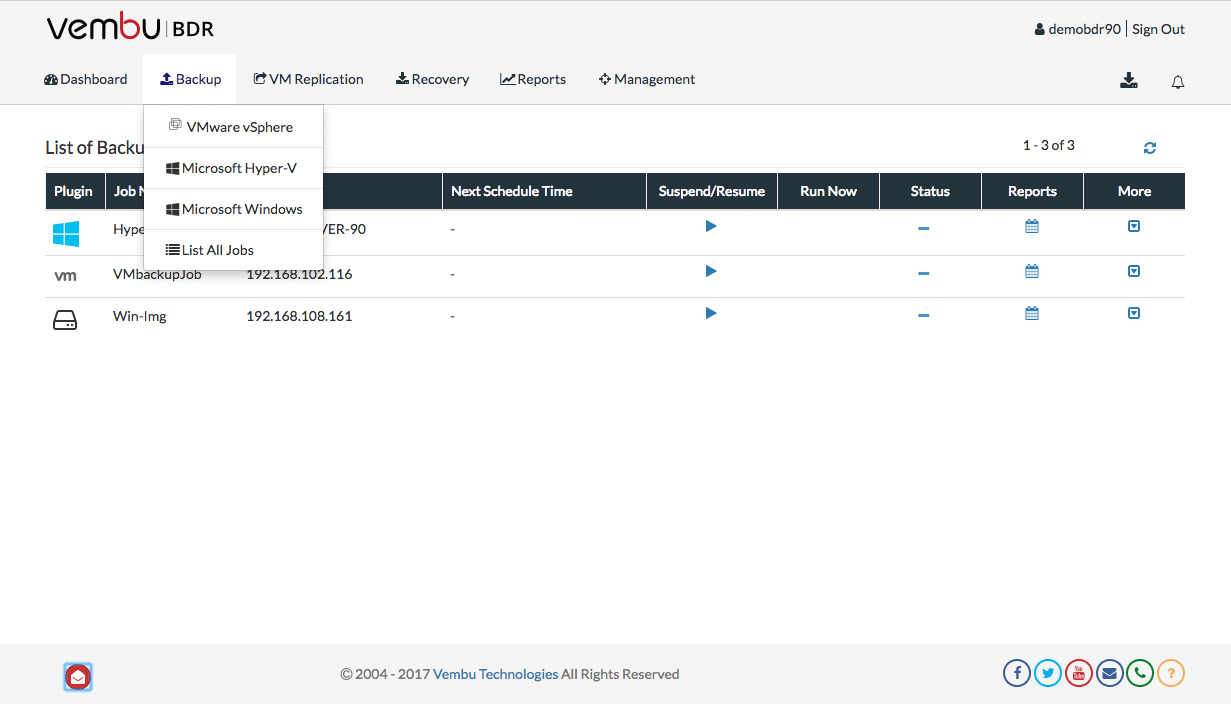Click the Sign Out link
Screen dimensions: 1231x704
[x=1158, y=29]
